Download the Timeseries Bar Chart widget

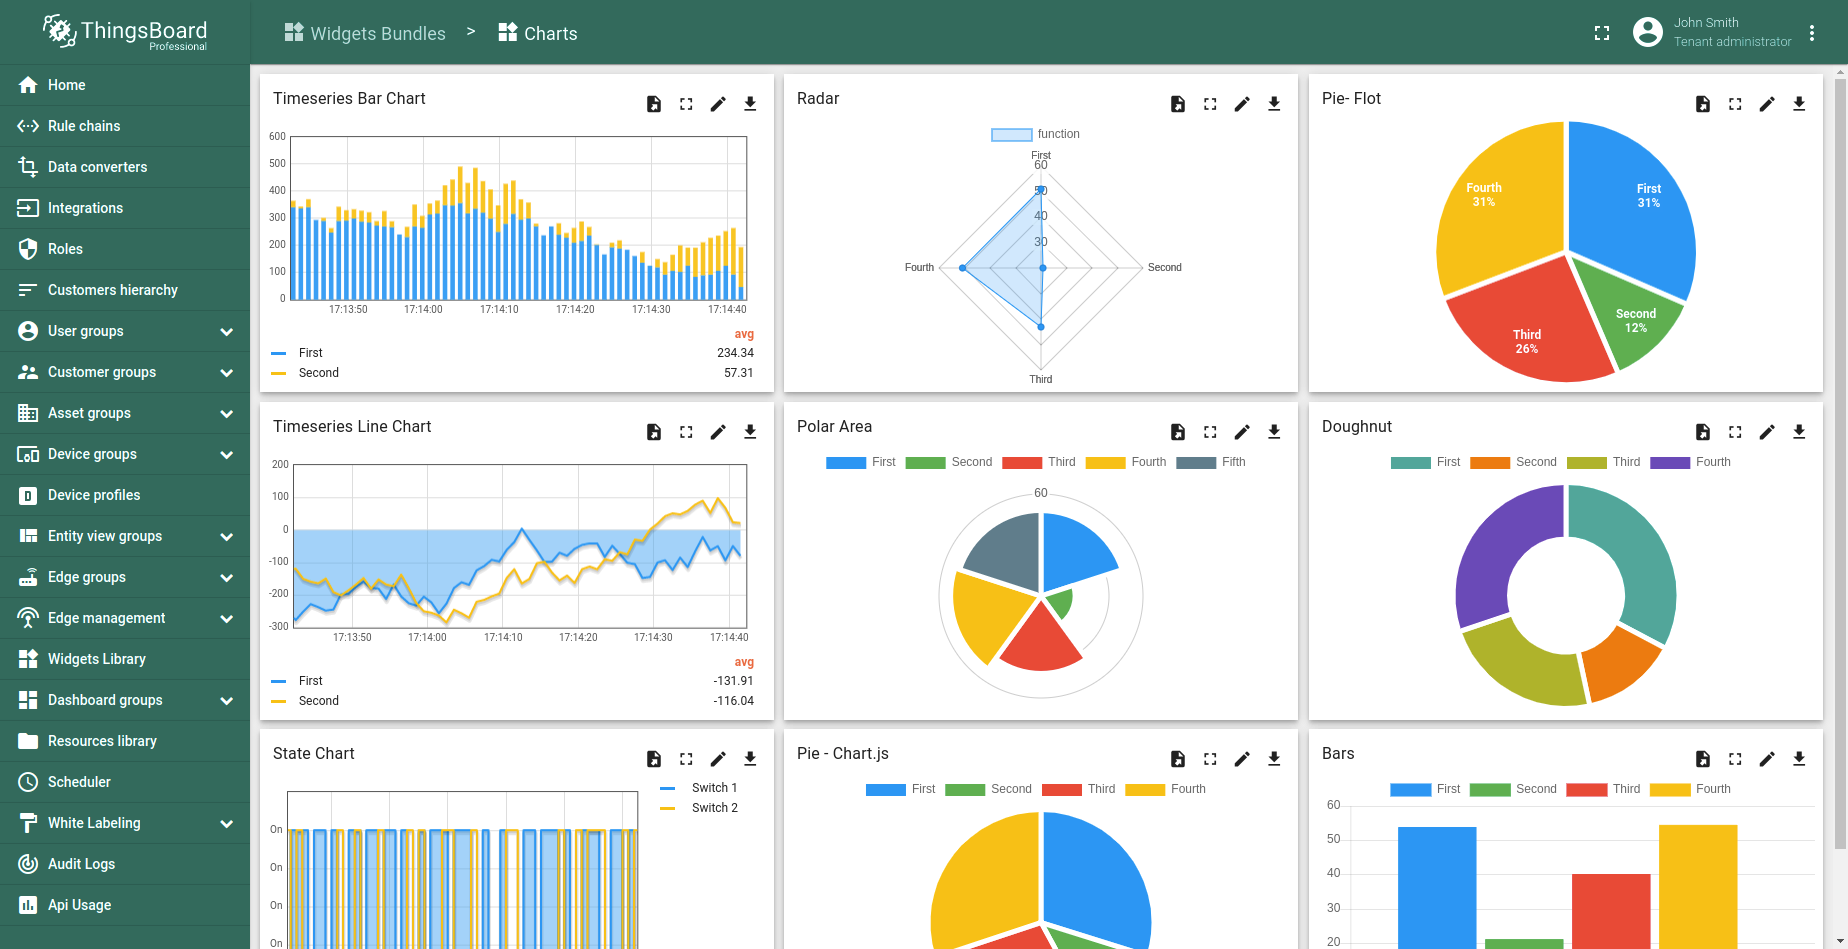(750, 104)
